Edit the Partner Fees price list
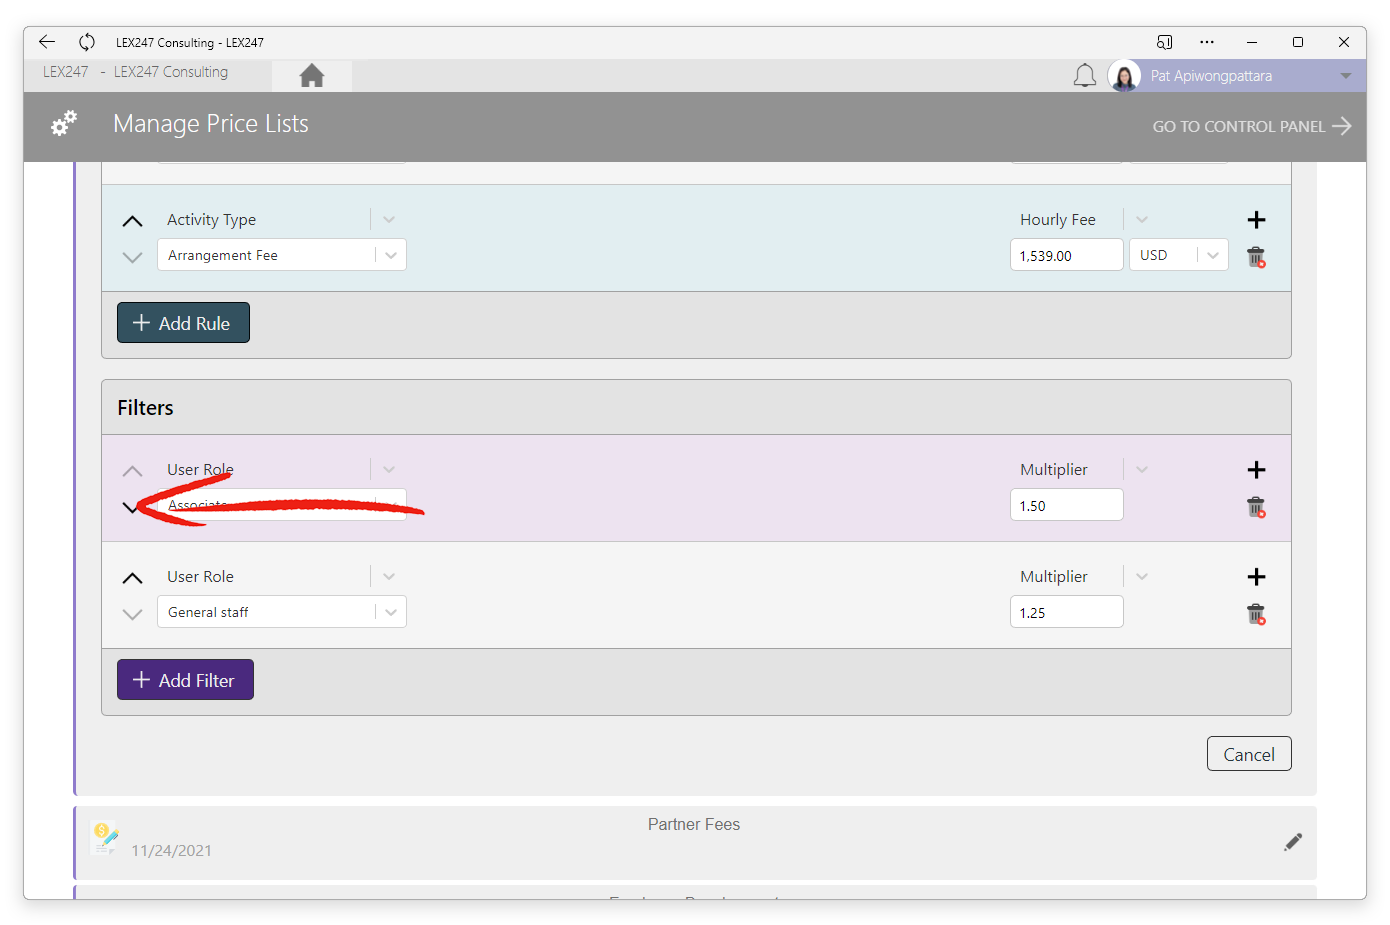The height and width of the screenshot is (925, 1390). [1293, 842]
